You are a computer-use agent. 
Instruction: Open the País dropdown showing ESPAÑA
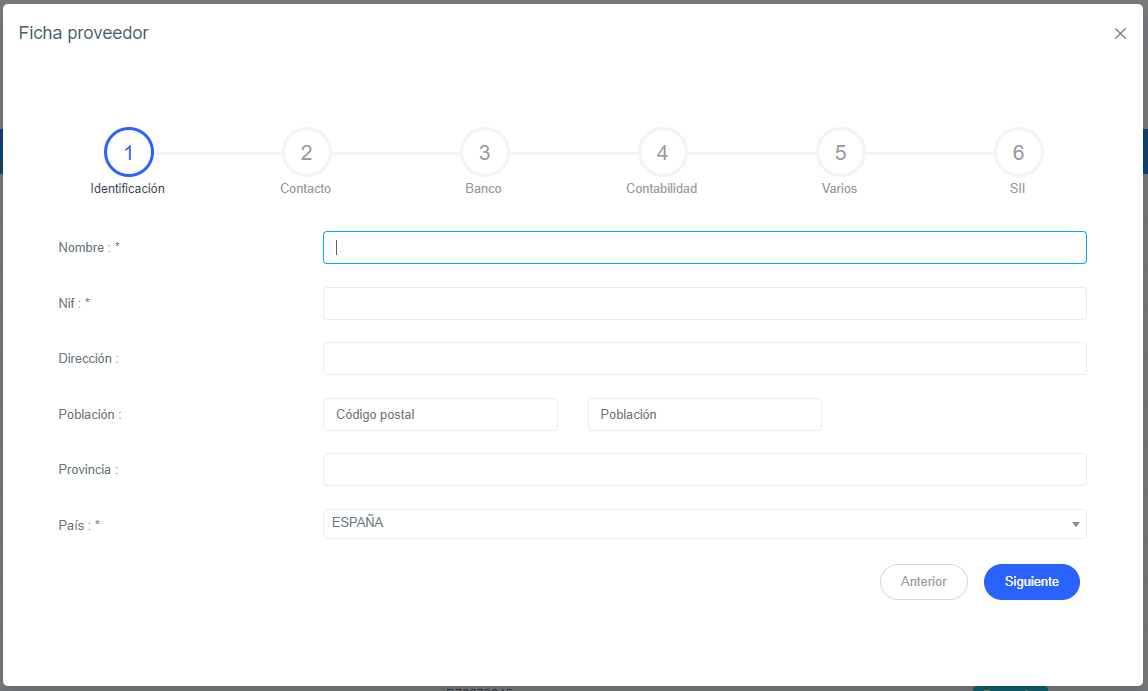click(x=690, y=524)
